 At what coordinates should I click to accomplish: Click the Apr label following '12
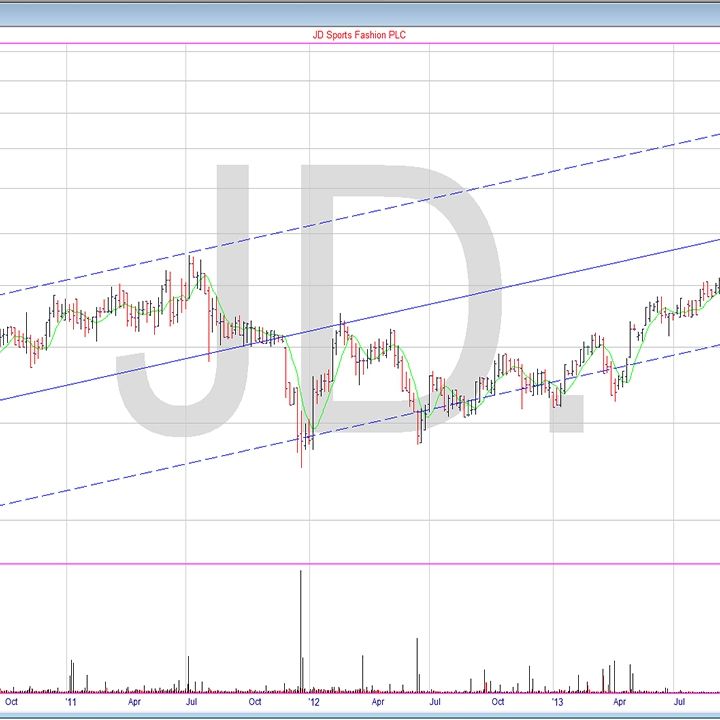coord(377,703)
